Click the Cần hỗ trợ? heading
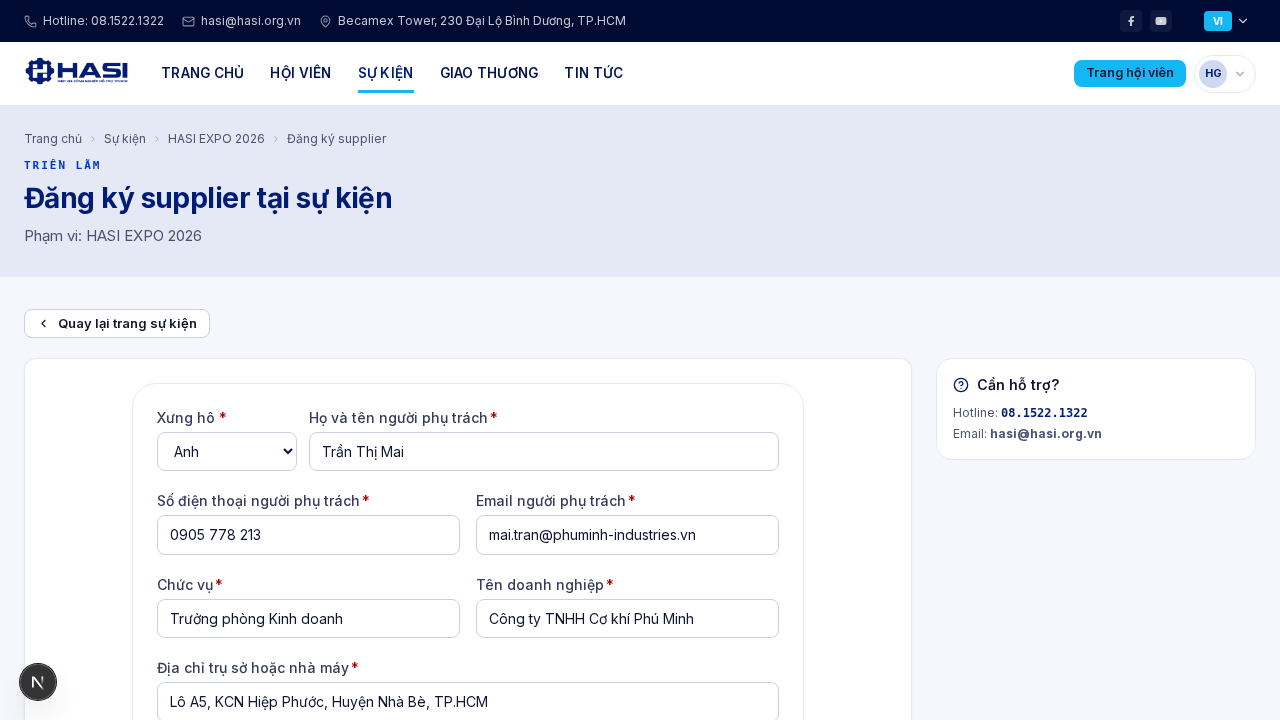The width and height of the screenshot is (1280, 720). [x=1018, y=385]
